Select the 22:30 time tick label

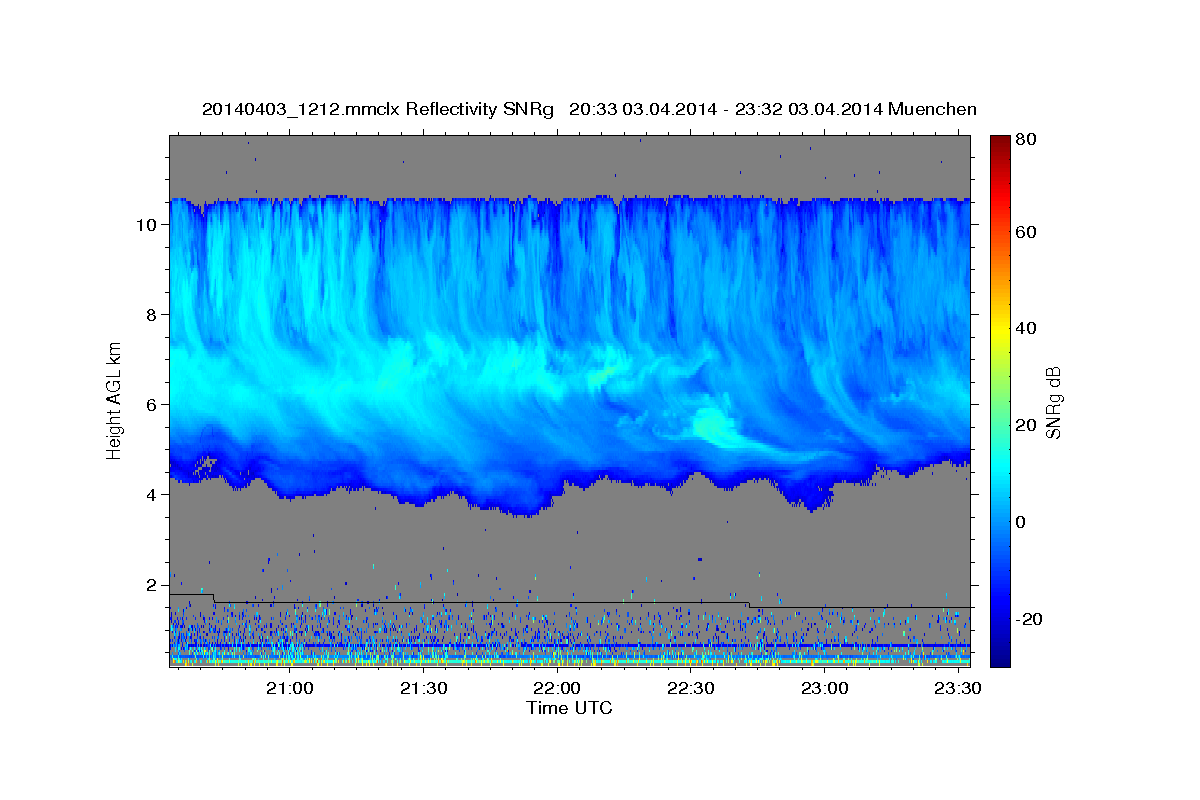click(690, 688)
